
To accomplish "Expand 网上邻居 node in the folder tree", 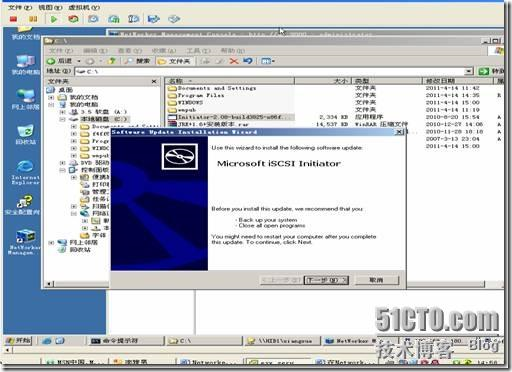I will point(51,243).
